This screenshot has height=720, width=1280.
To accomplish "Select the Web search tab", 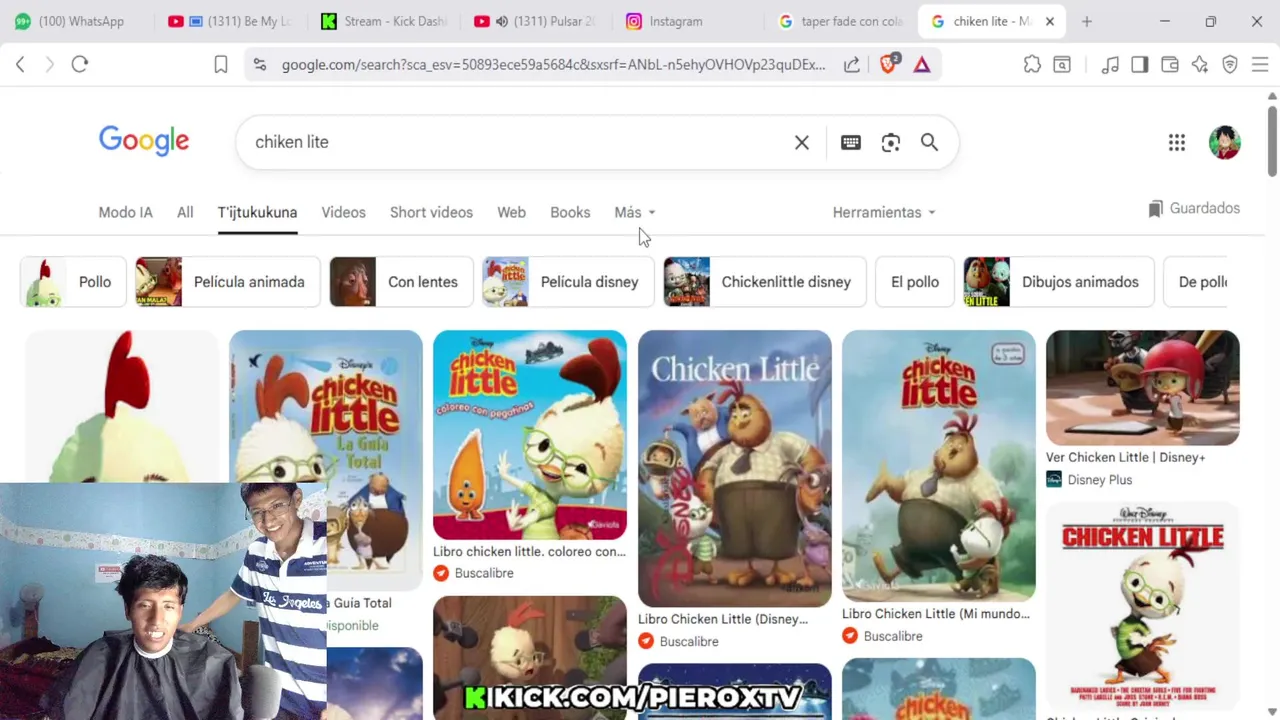I will click(x=511, y=212).
